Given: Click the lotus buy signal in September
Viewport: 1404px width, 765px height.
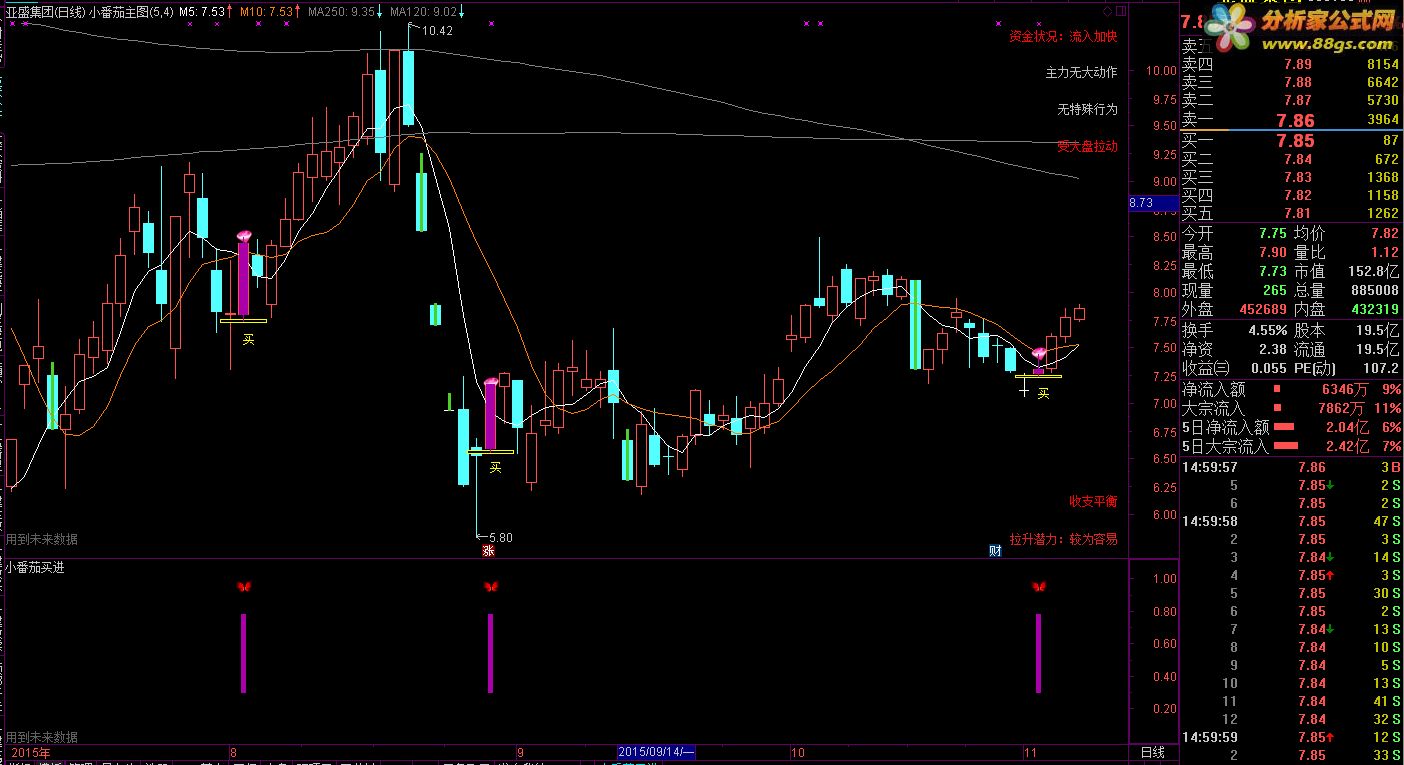Looking at the screenshot, I should pyautogui.click(x=491, y=383).
